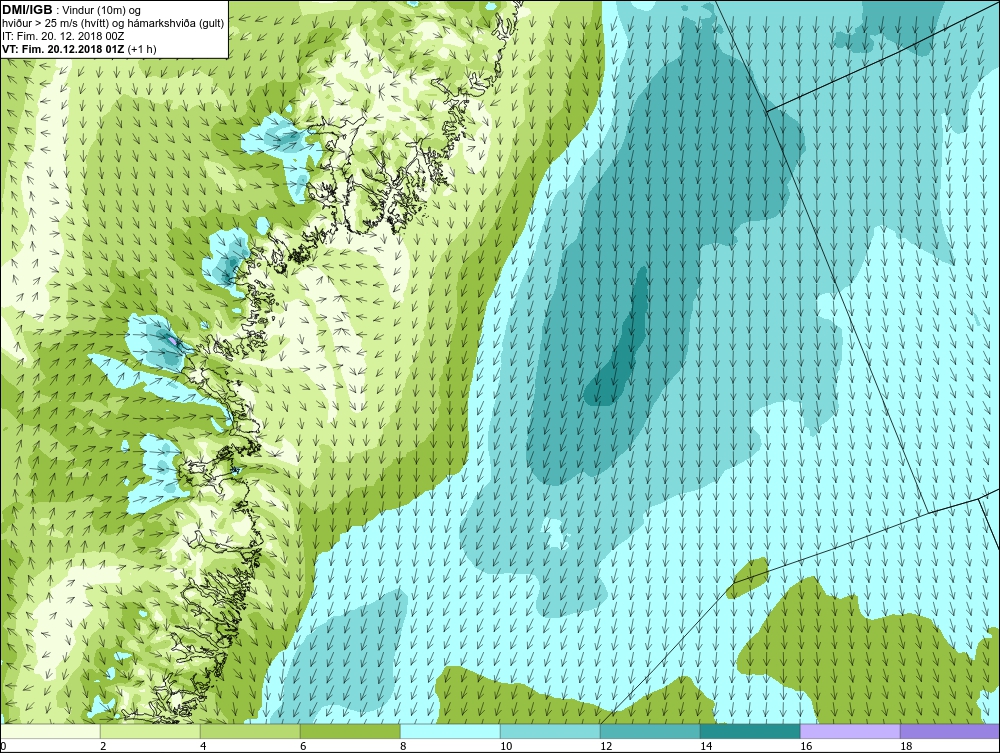This screenshot has width=1000, height=753.
Task: Click the legend scale label '8'
Action: click(402, 746)
